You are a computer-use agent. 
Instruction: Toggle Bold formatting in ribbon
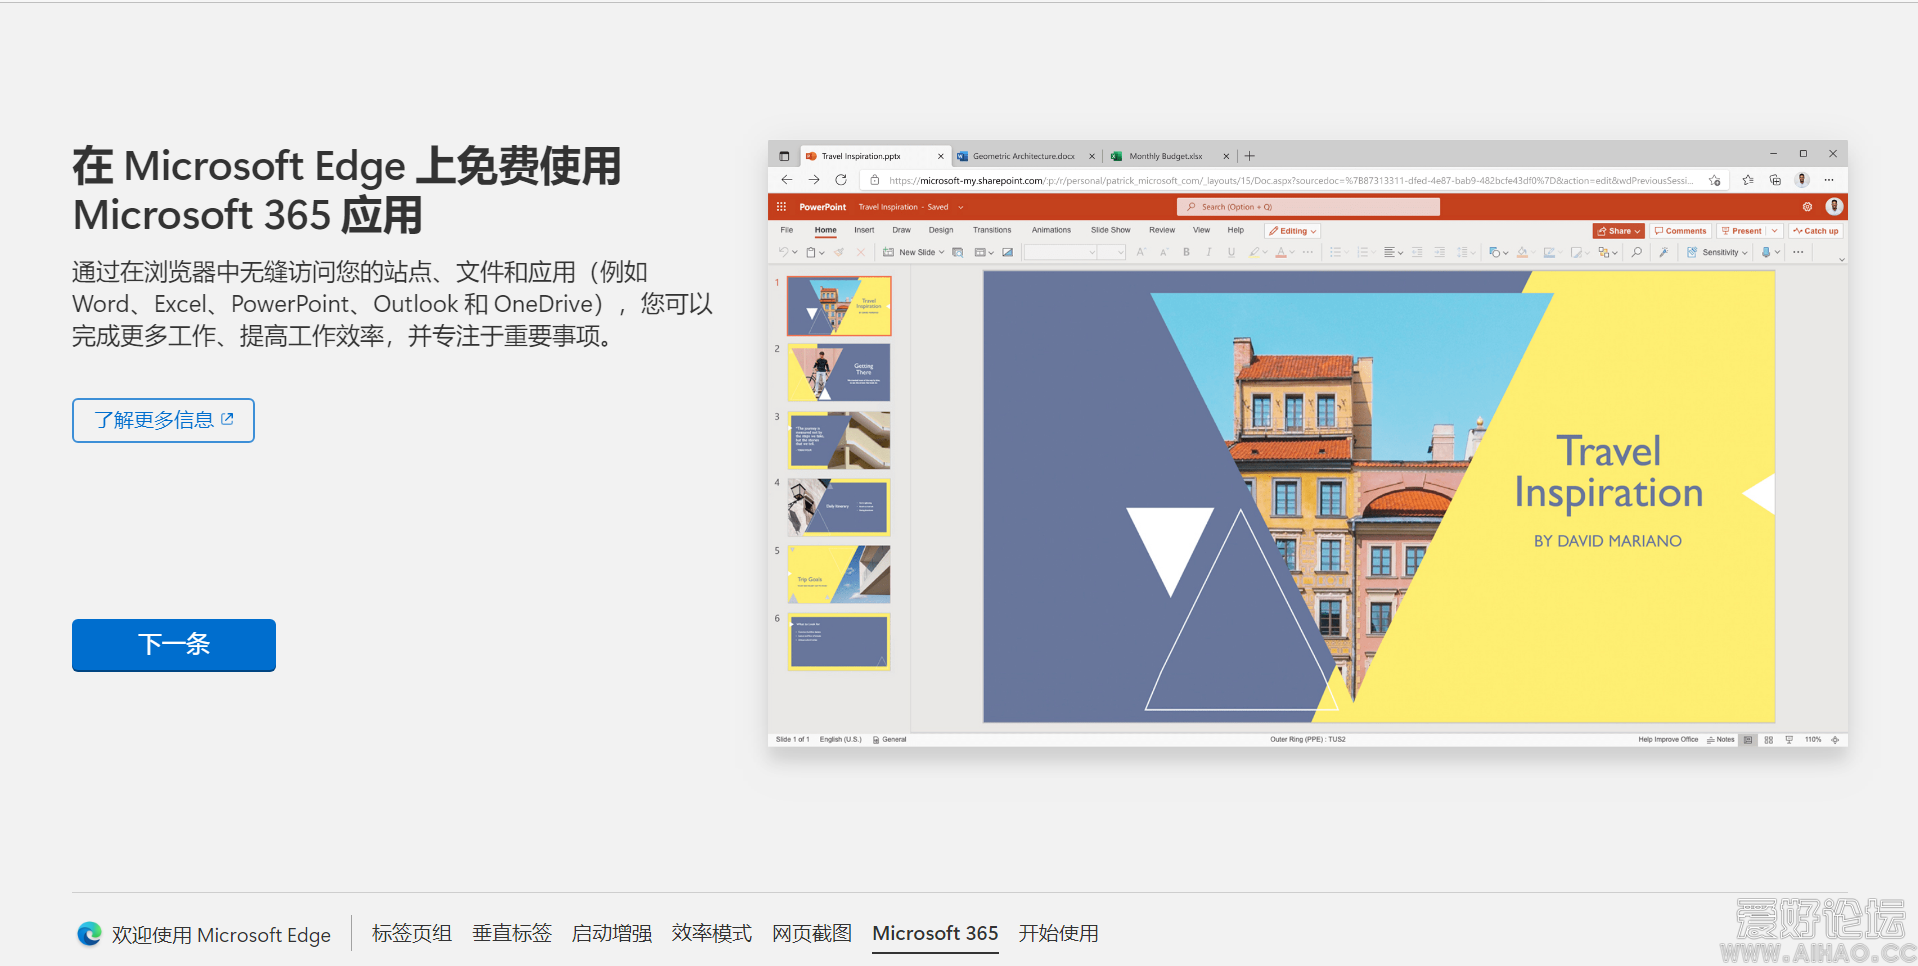(1186, 252)
